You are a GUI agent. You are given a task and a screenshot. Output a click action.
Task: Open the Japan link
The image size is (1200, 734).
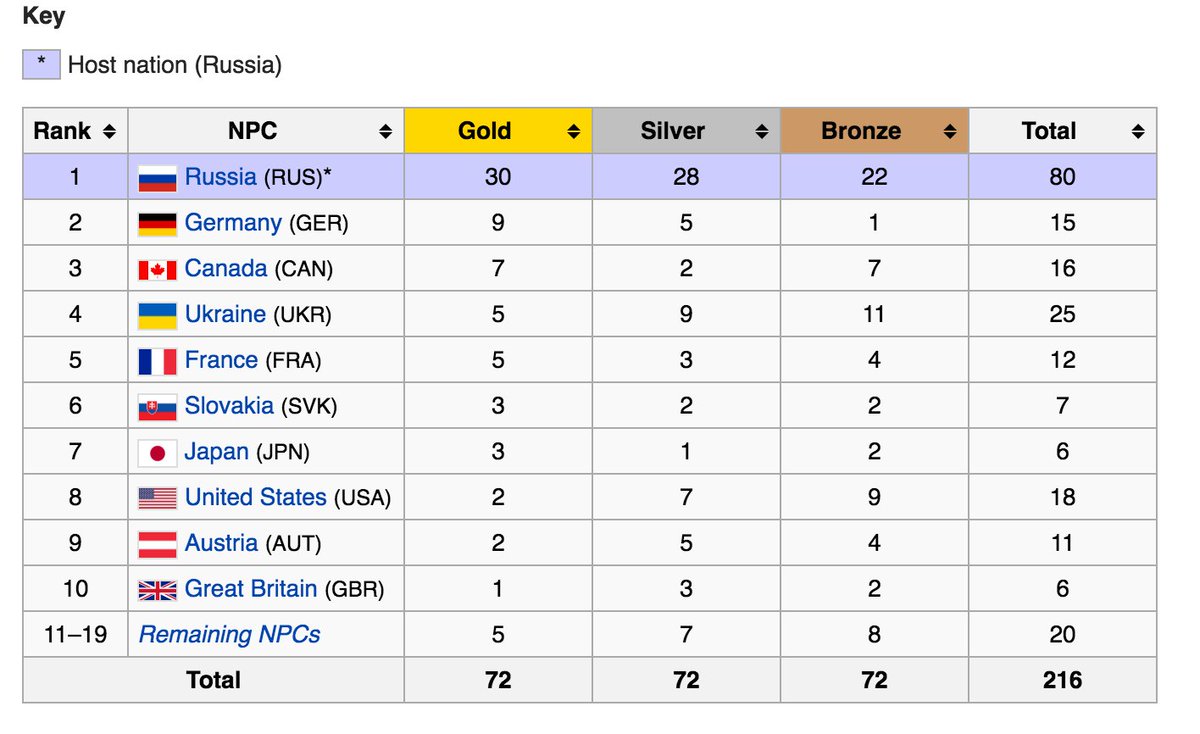coord(217,452)
